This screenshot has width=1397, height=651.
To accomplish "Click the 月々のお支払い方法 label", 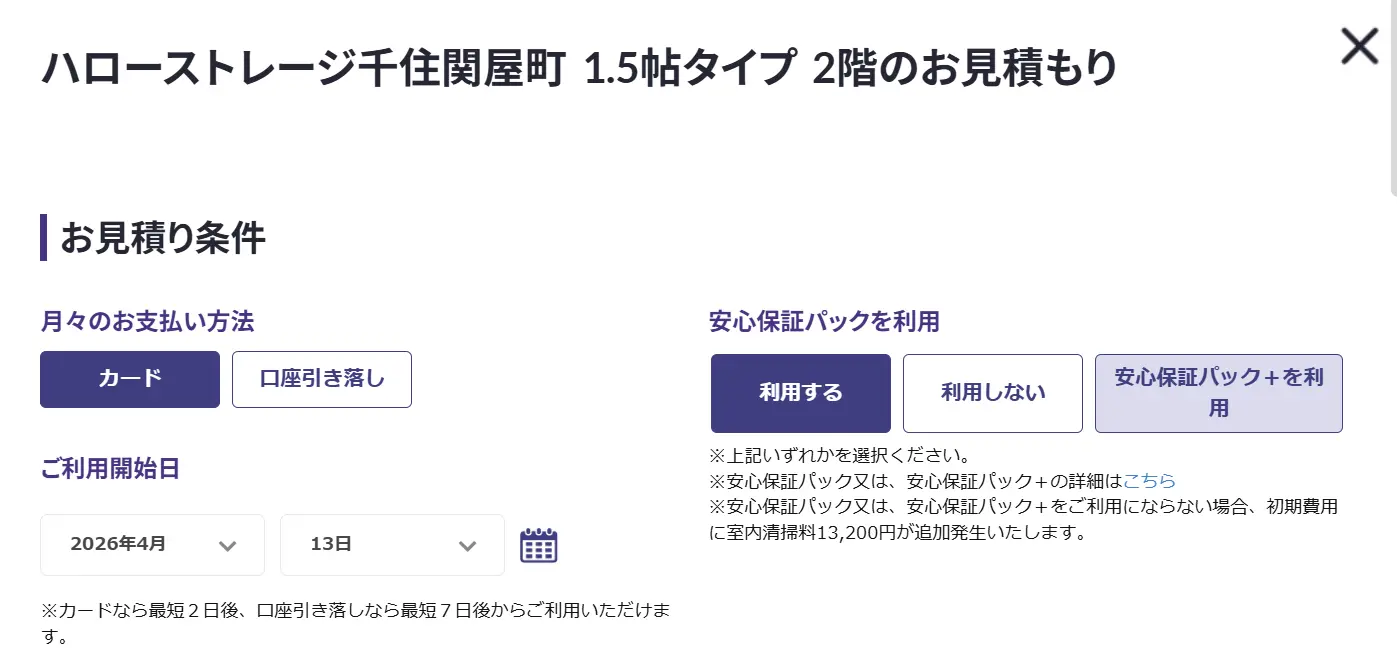I will (x=147, y=321).
